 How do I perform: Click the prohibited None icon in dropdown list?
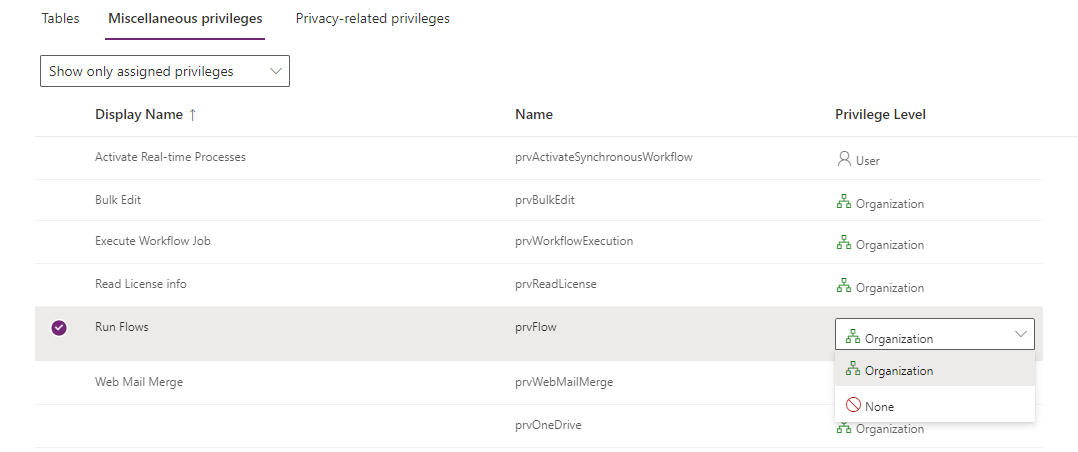point(853,405)
